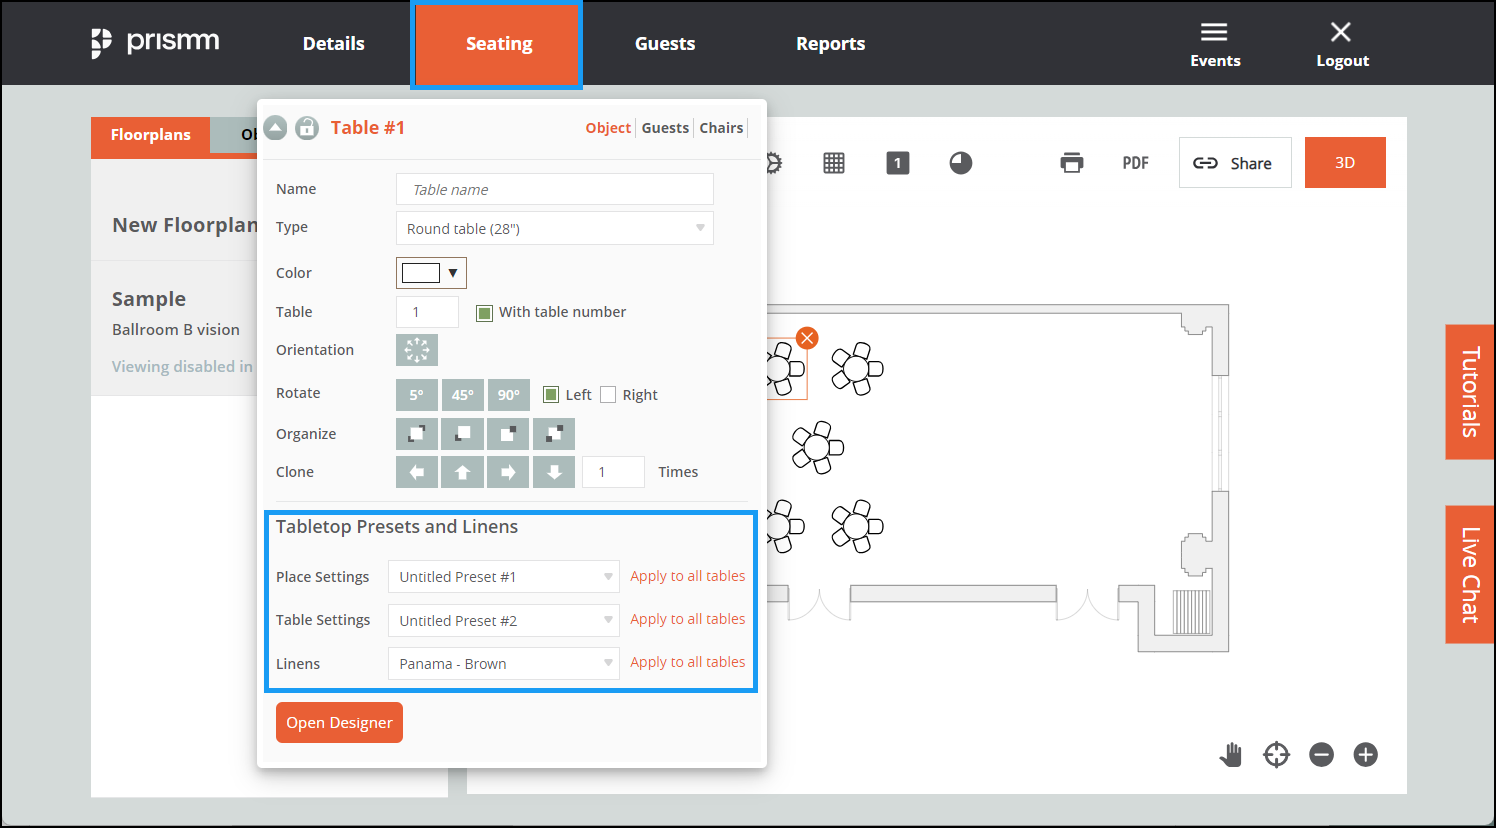
Task: Click the Table number input field
Action: coord(427,312)
